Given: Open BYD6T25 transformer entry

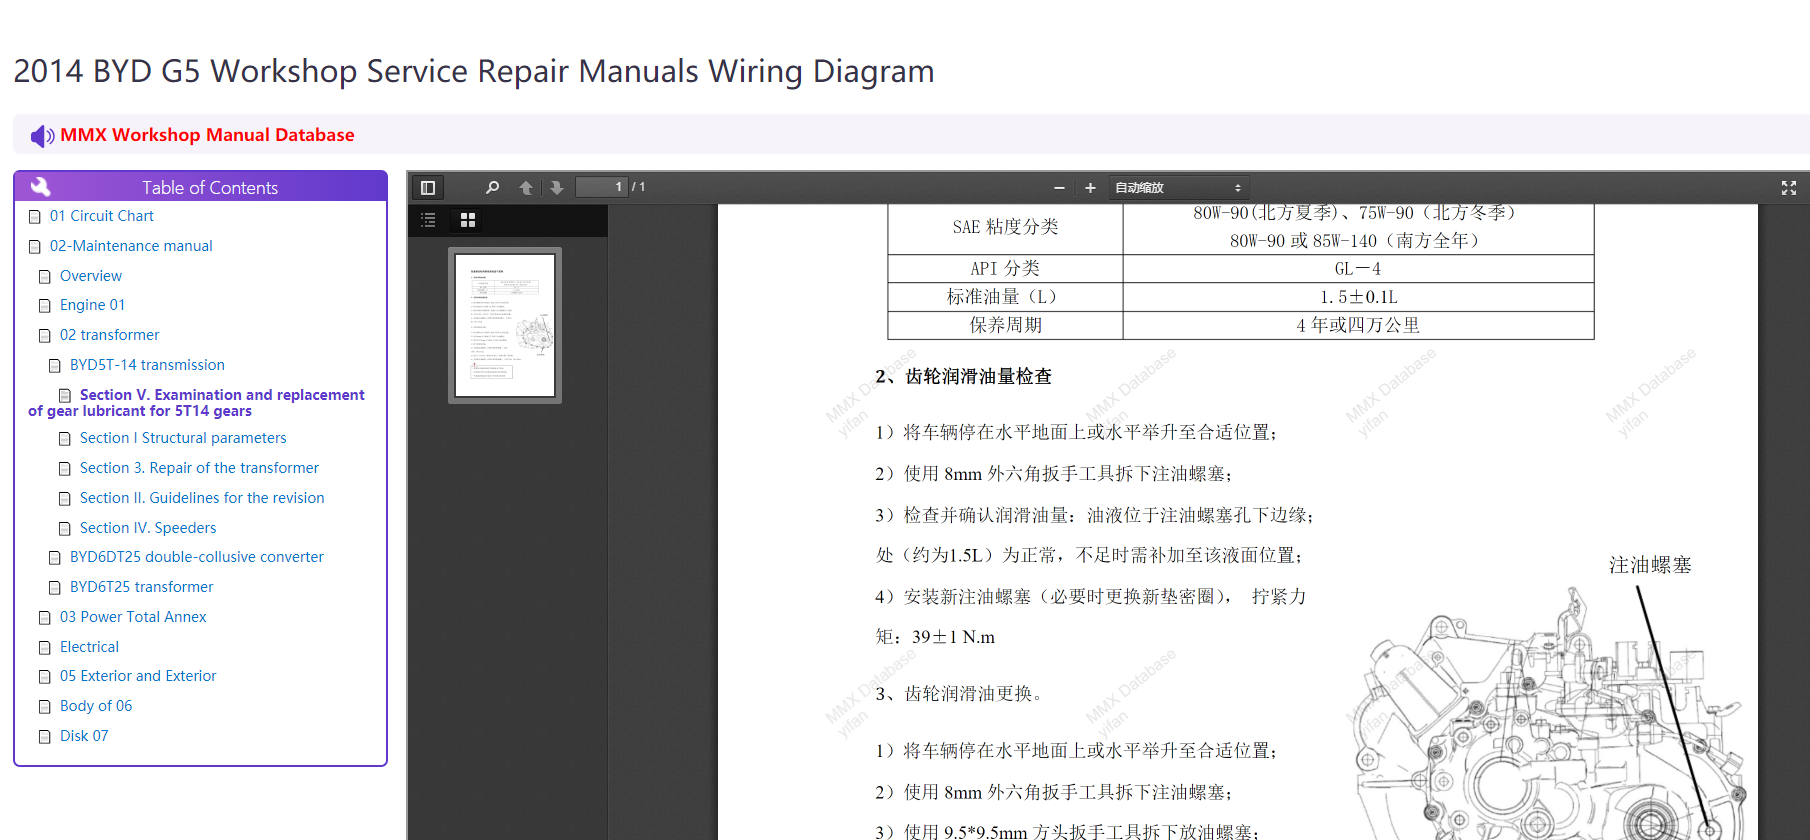Looking at the screenshot, I should (142, 587).
